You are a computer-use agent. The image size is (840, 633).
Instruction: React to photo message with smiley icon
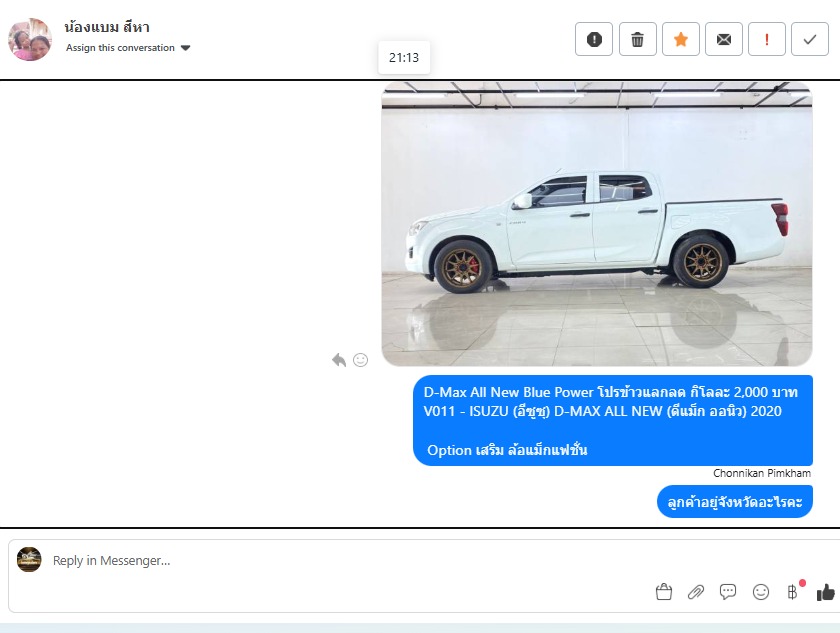361,360
